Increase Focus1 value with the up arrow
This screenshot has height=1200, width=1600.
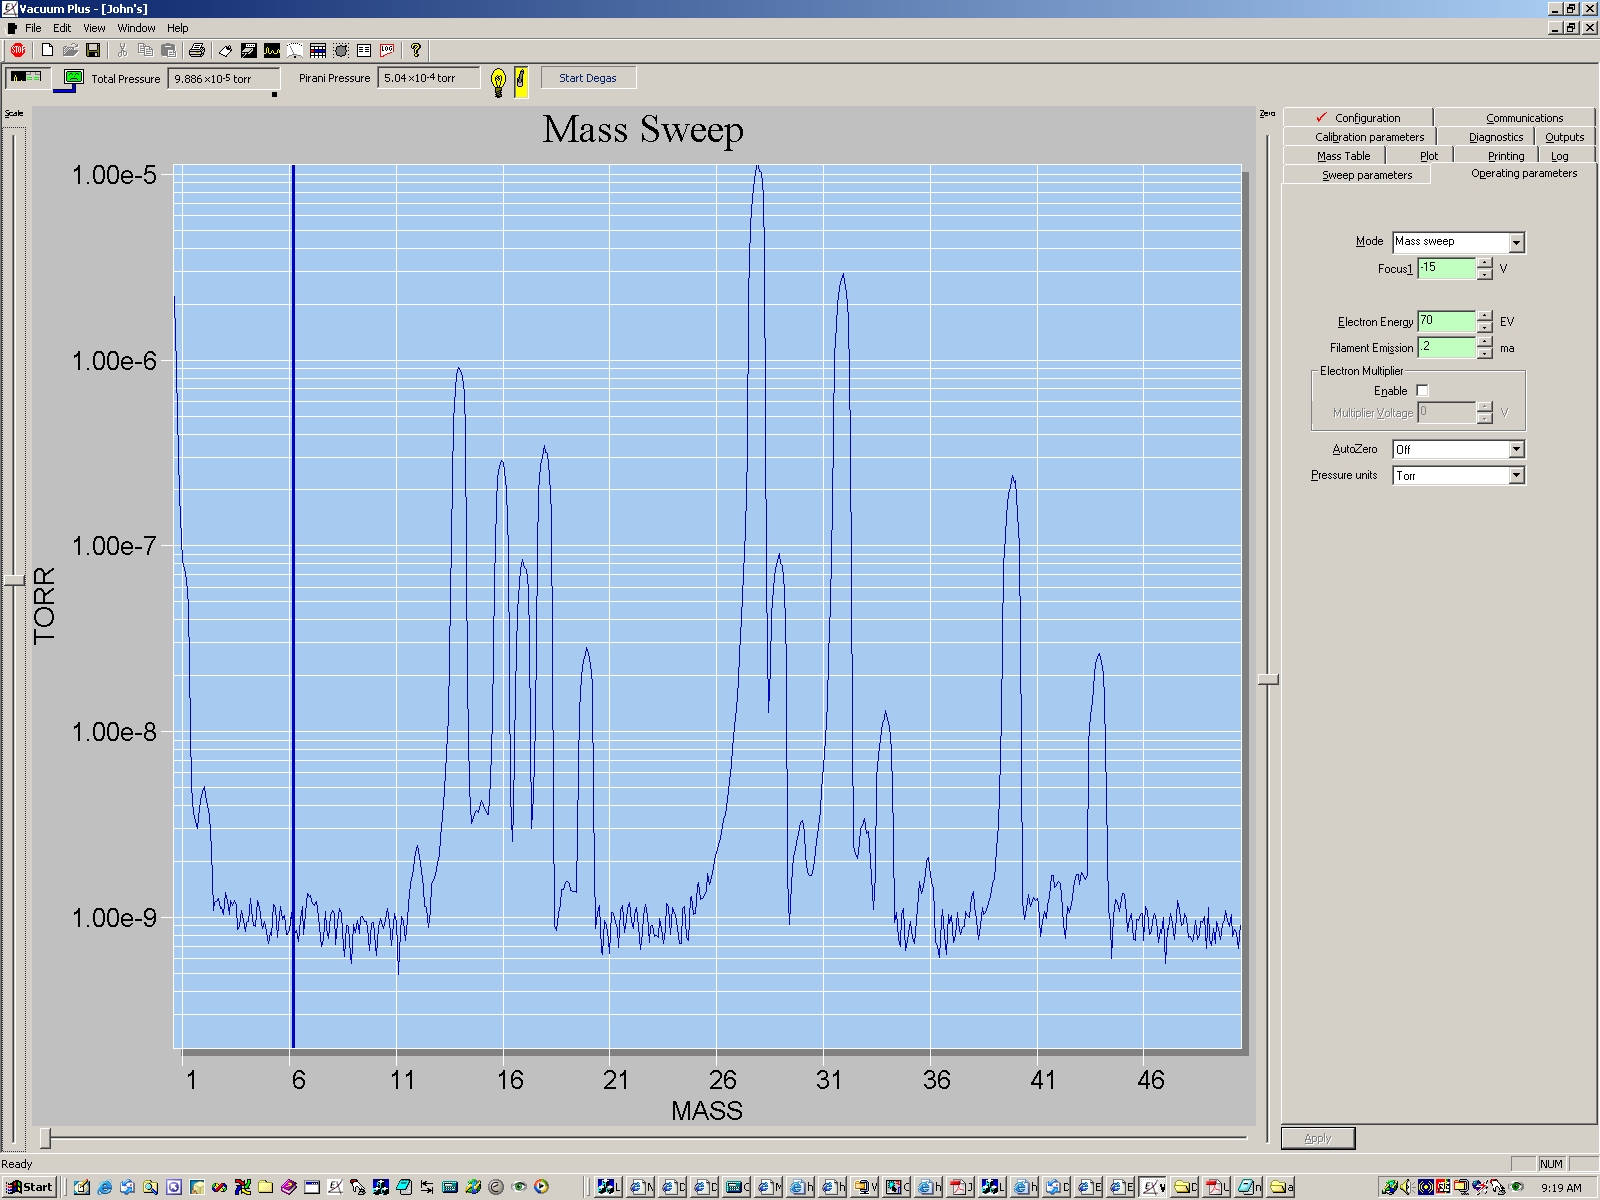pos(1484,263)
